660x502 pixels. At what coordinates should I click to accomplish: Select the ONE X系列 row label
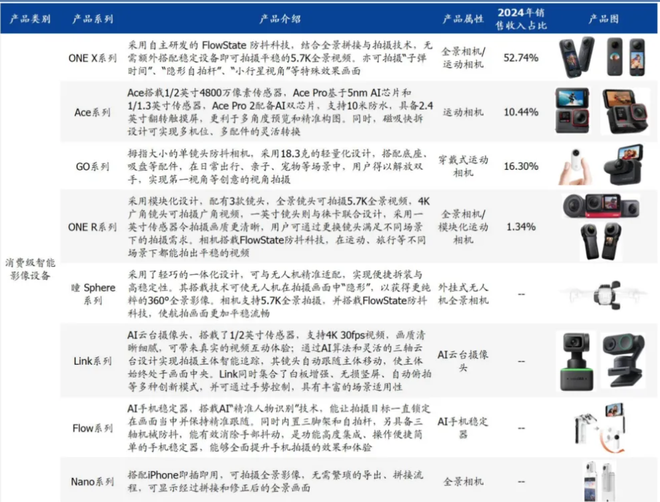[x=93, y=58]
